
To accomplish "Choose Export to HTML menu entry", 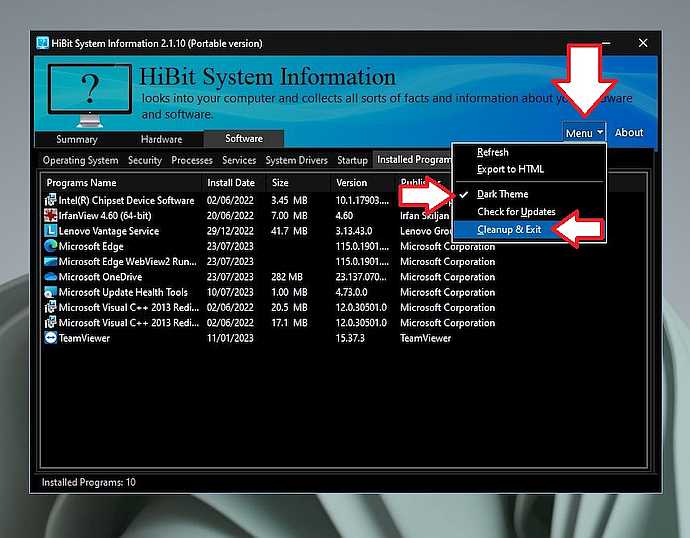I will point(510,169).
